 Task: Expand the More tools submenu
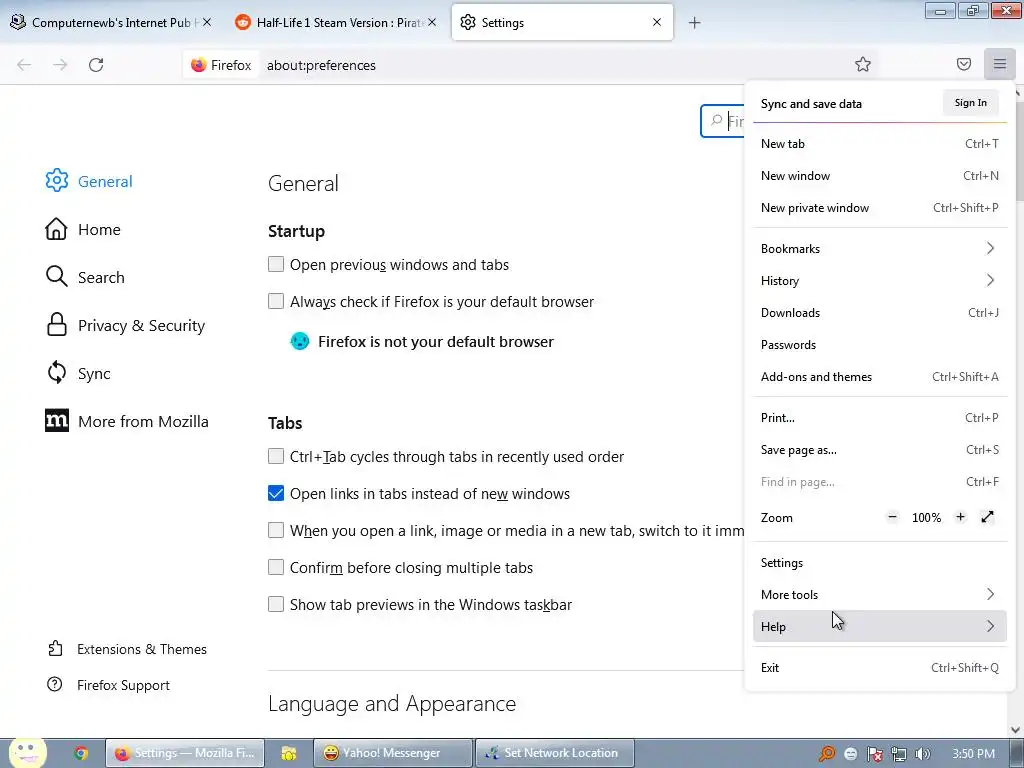879,594
